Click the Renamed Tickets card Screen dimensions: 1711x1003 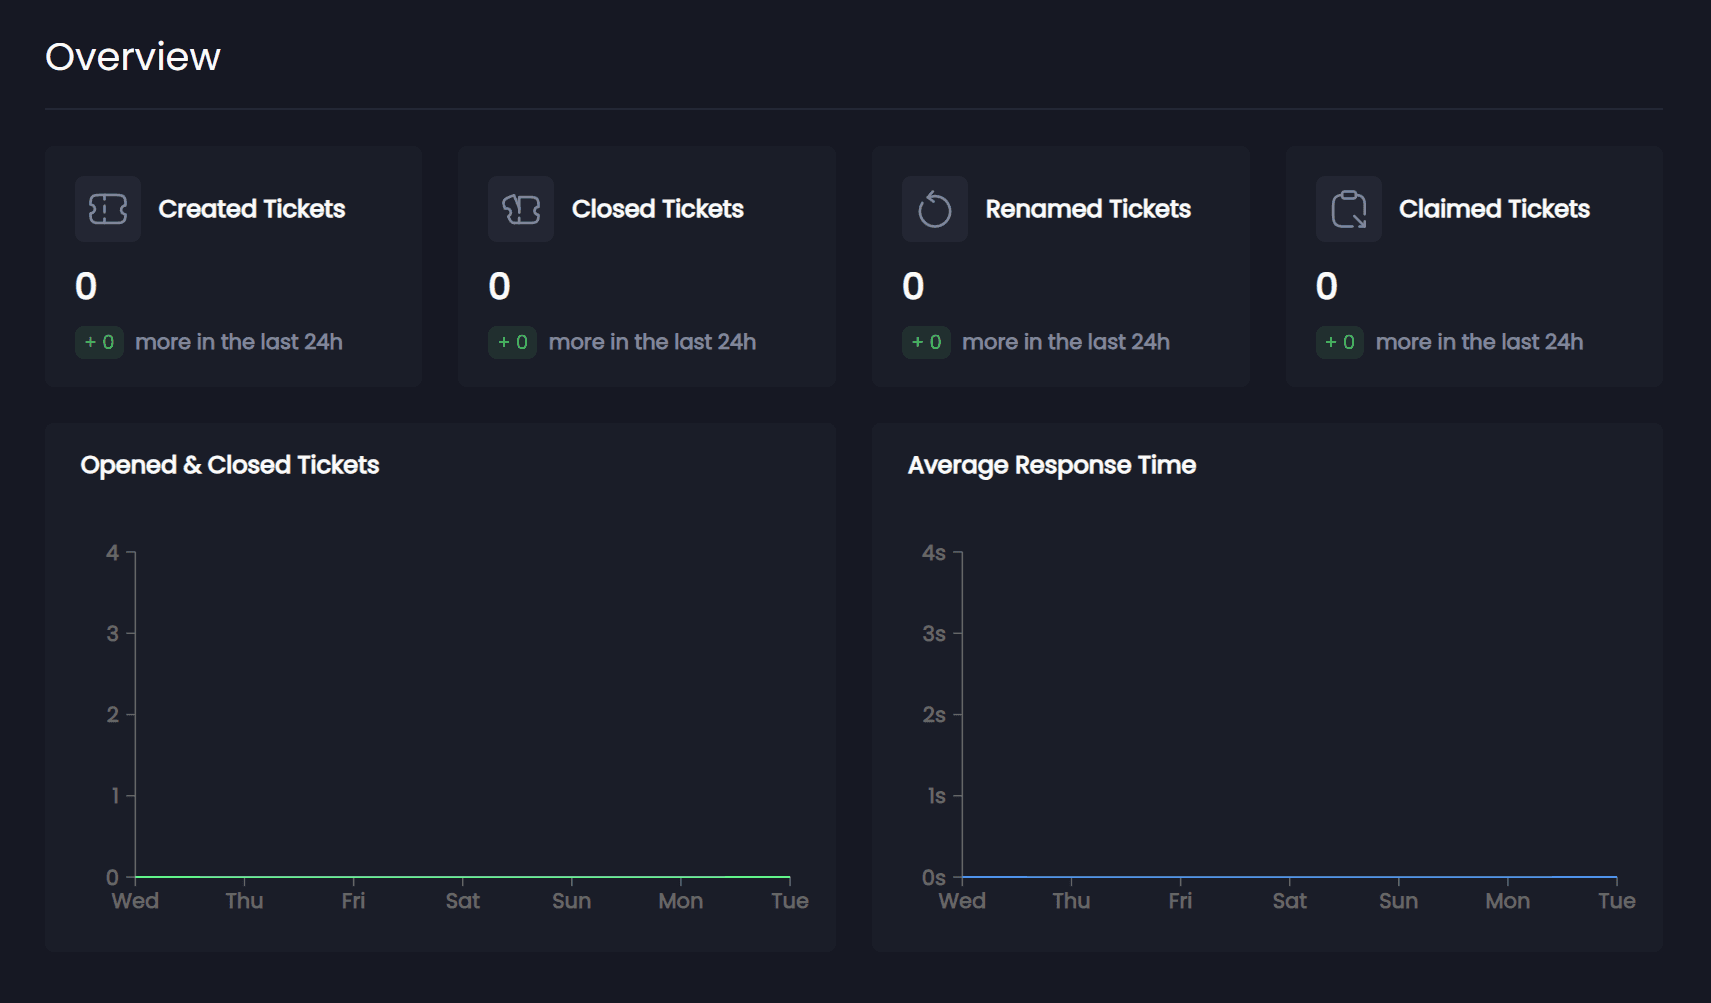click(1060, 266)
